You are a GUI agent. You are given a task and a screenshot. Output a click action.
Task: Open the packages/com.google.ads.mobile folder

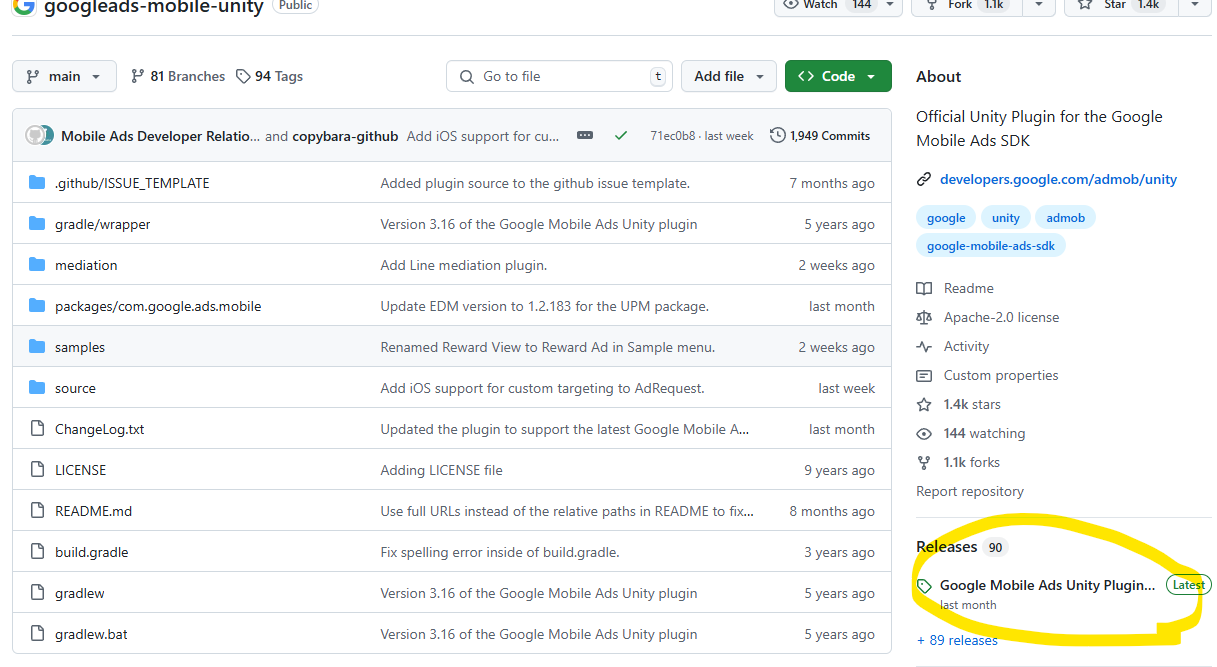coord(158,306)
